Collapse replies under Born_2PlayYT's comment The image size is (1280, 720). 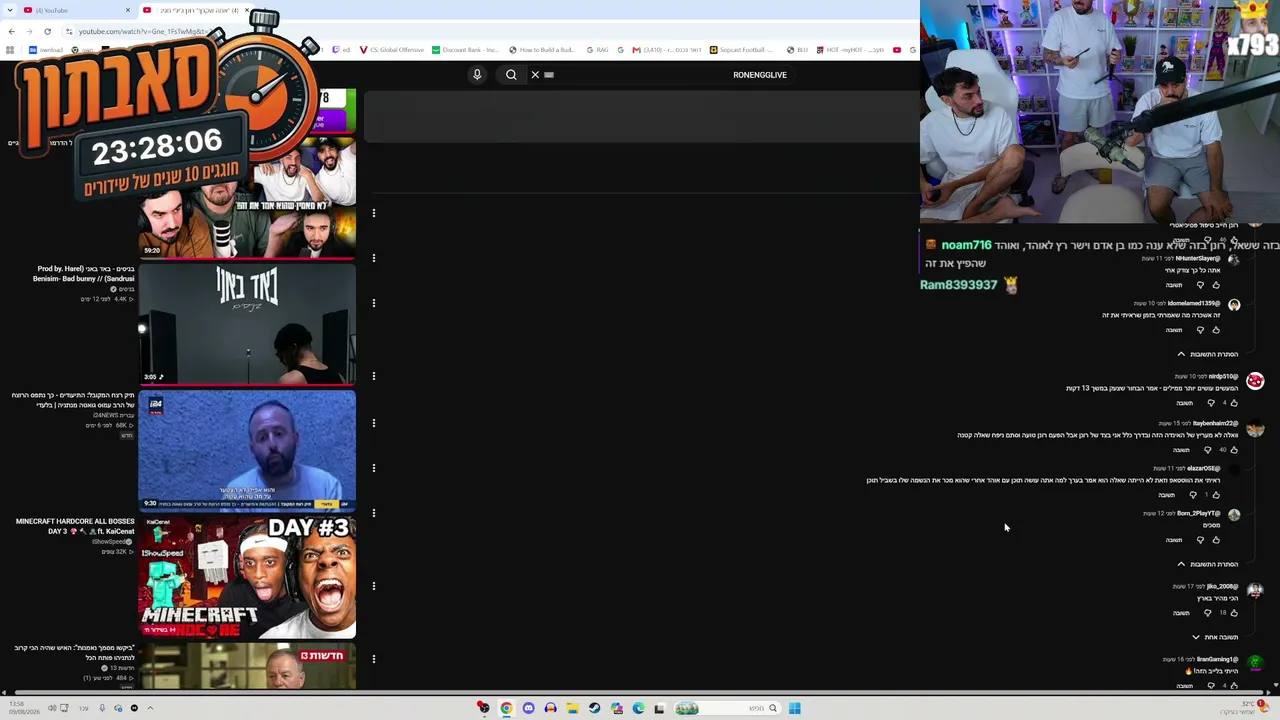(x=1208, y=564)
